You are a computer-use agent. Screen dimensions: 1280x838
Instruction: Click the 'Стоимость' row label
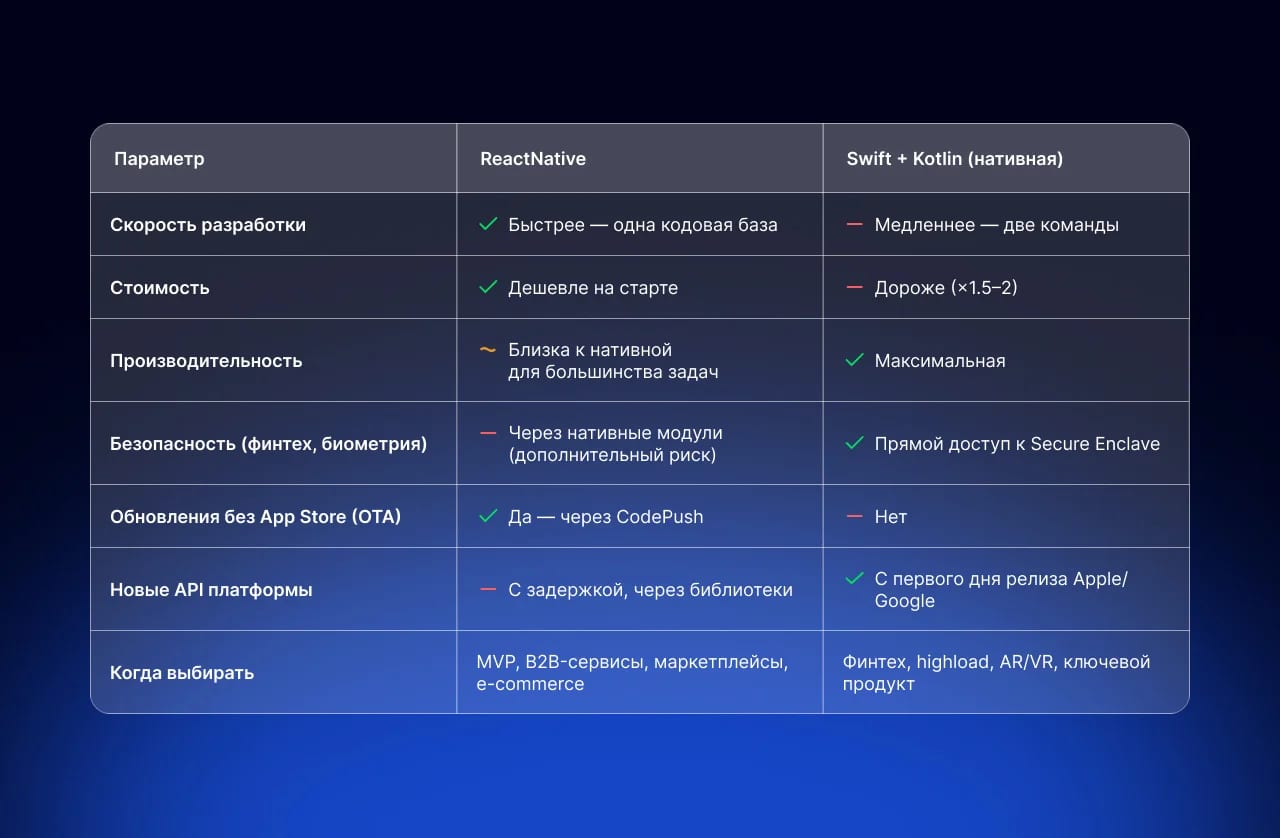pos(160,287)
